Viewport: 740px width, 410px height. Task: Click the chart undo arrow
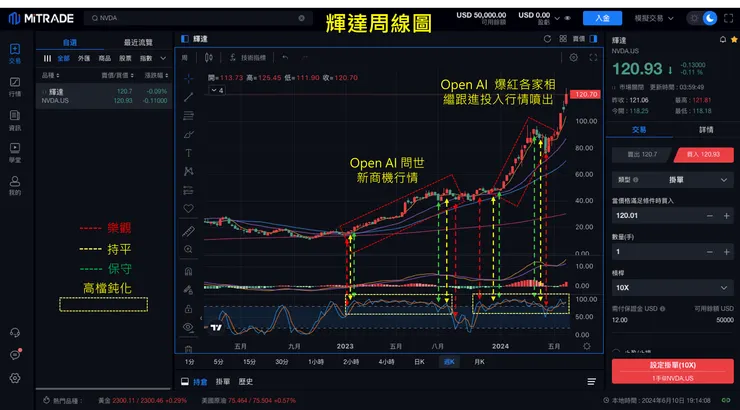285,58
